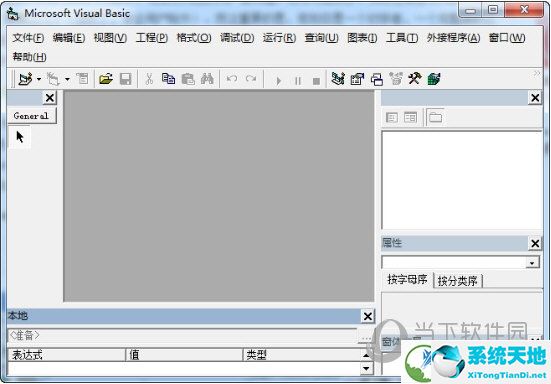Open the 窗口(W) menu
Viewport: 551px width, 384px height.
(507, 38)
